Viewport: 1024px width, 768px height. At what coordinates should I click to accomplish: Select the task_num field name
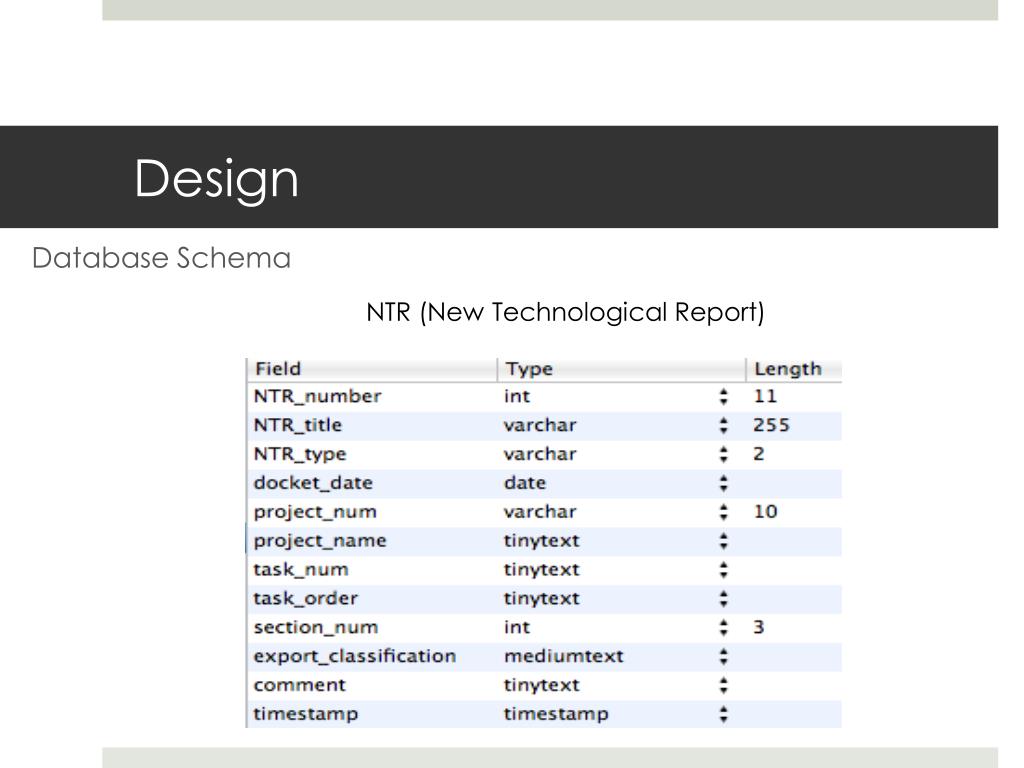[301, 569]
